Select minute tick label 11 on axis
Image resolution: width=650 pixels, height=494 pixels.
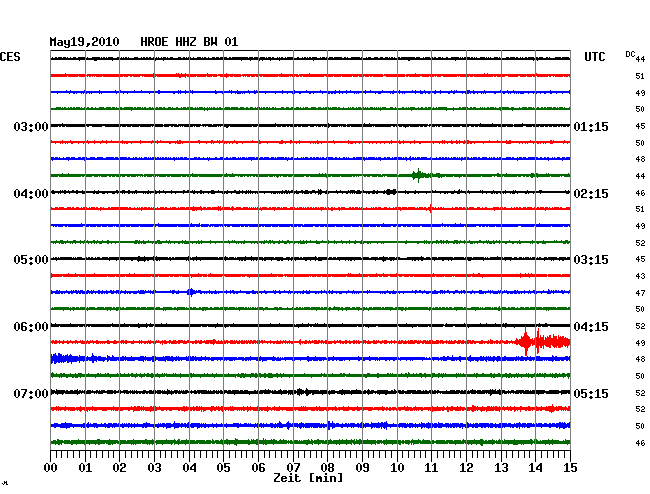pyautogui.click(x=431, y=467)
